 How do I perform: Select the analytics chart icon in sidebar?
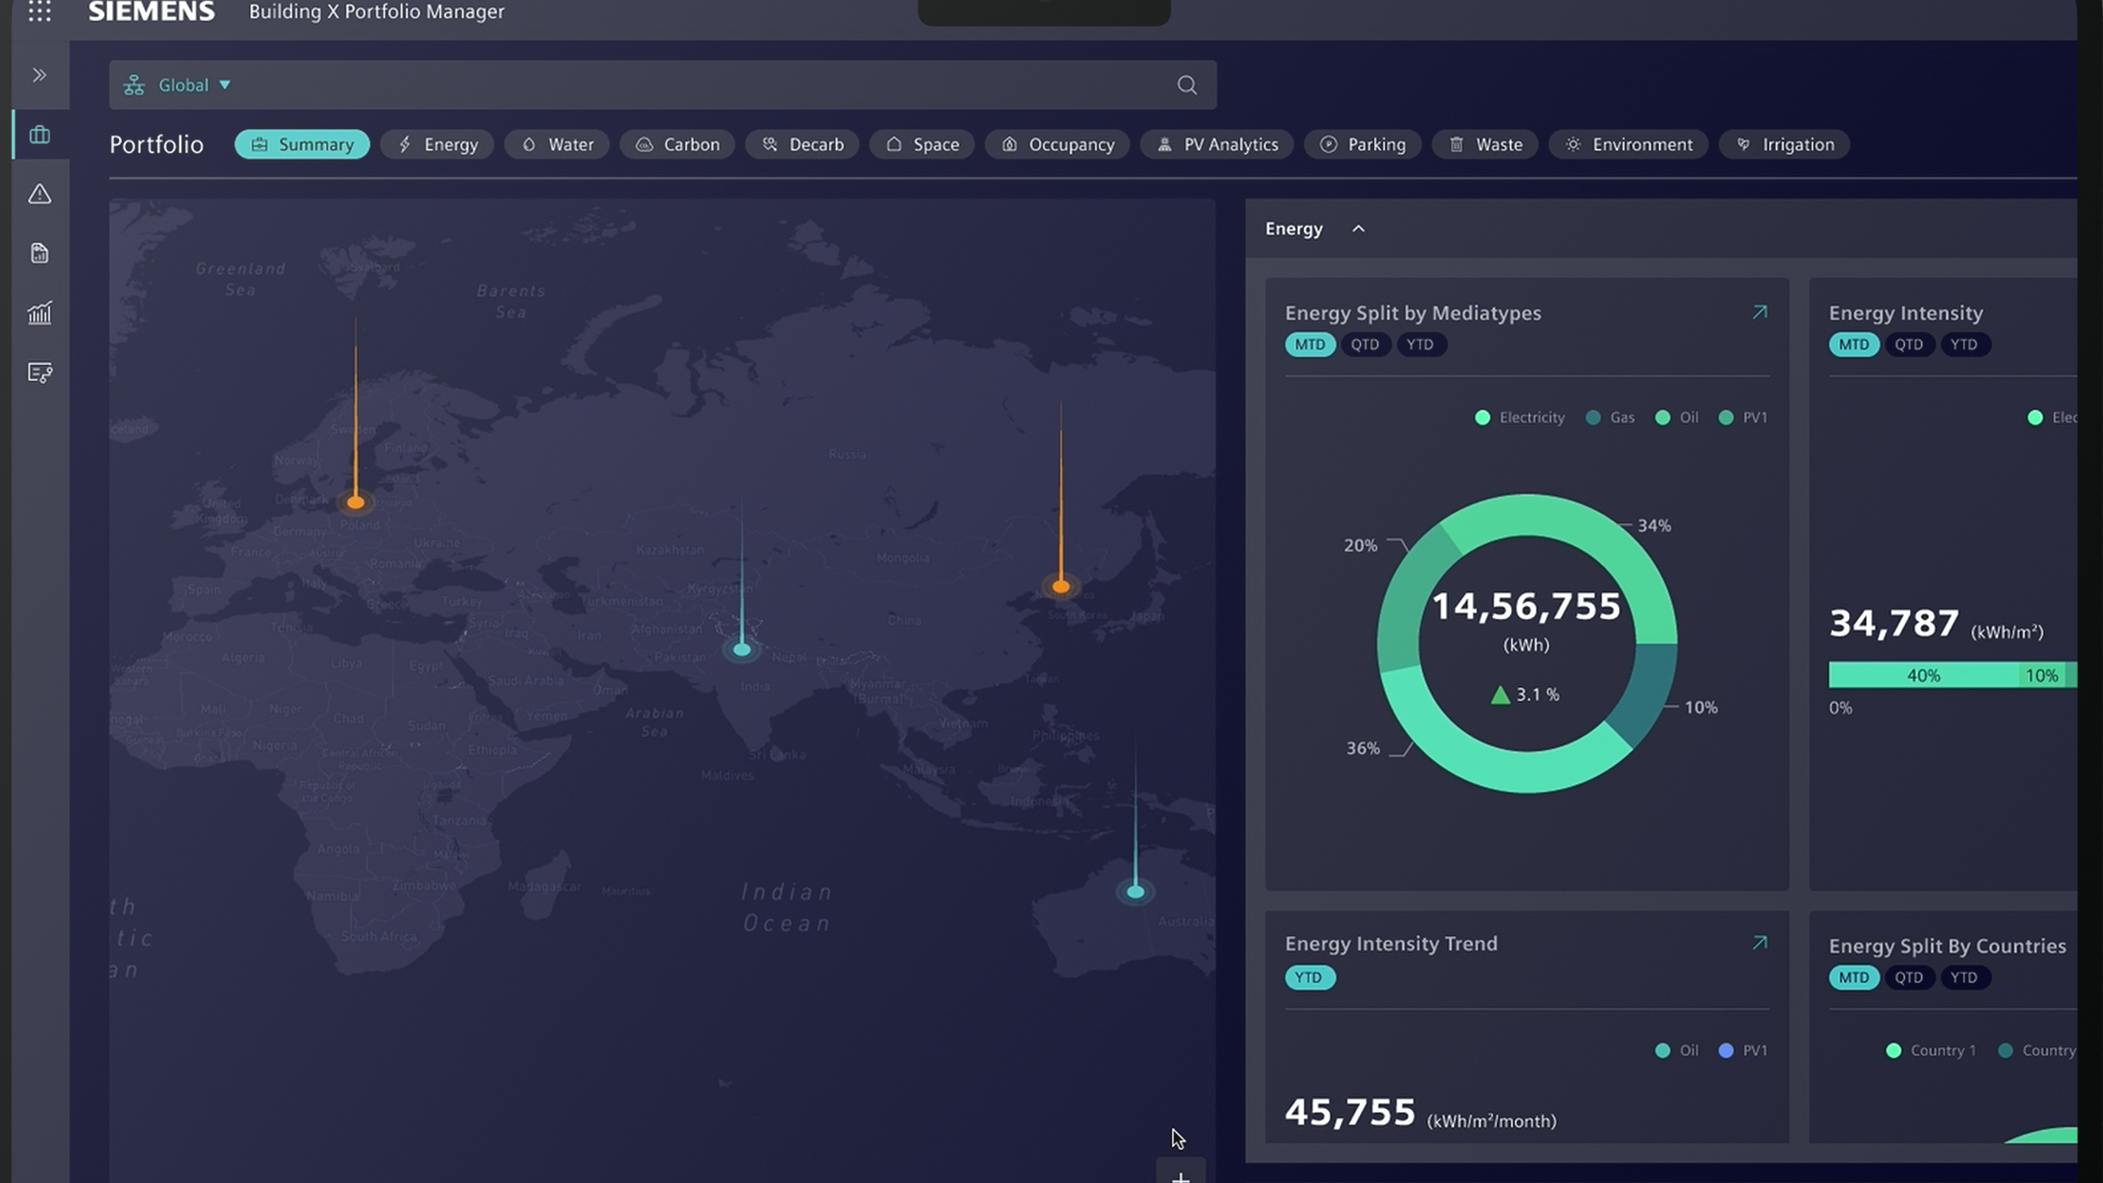tap(40, 313)
